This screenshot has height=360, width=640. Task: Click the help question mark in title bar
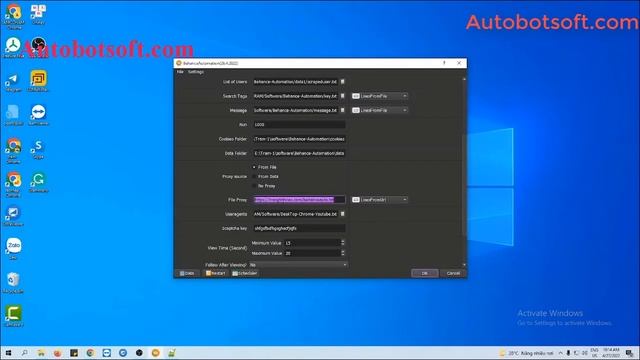coord(444,63)
